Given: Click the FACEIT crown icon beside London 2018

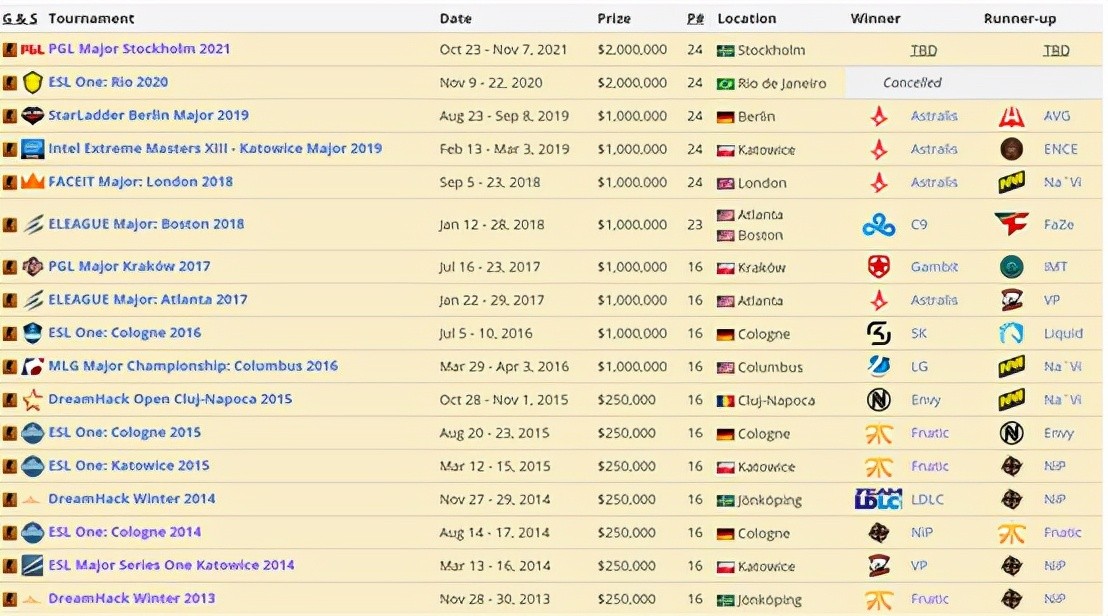Looking at the screenshot, I should click(x=33, y=182).
